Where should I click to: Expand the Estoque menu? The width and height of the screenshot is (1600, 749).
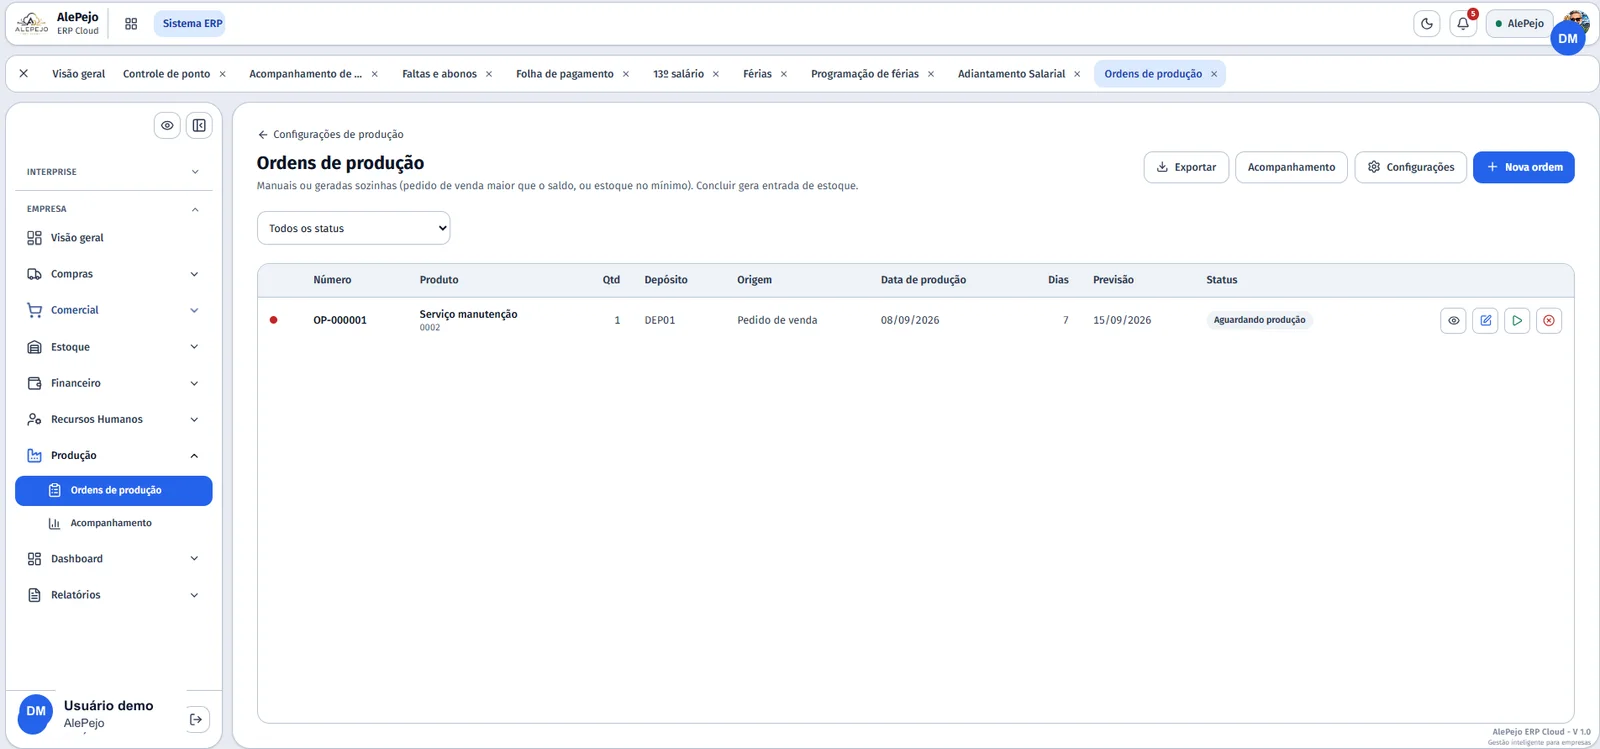pyautogui.click(x=114, y=347)
